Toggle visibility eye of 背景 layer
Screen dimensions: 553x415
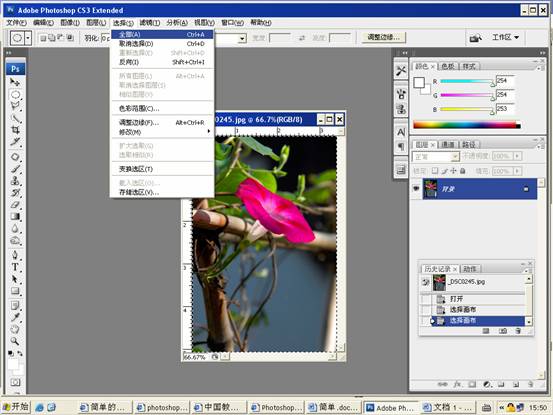(x=416, y=189)
